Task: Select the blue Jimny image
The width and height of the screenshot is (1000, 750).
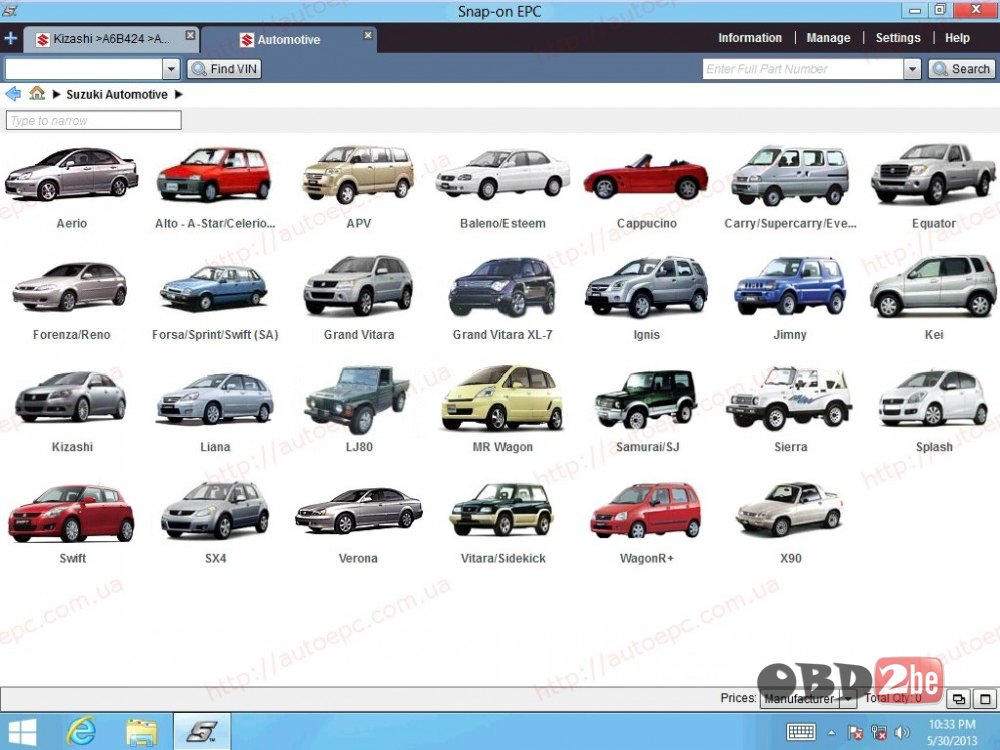Action: click(x=790, y=286)
